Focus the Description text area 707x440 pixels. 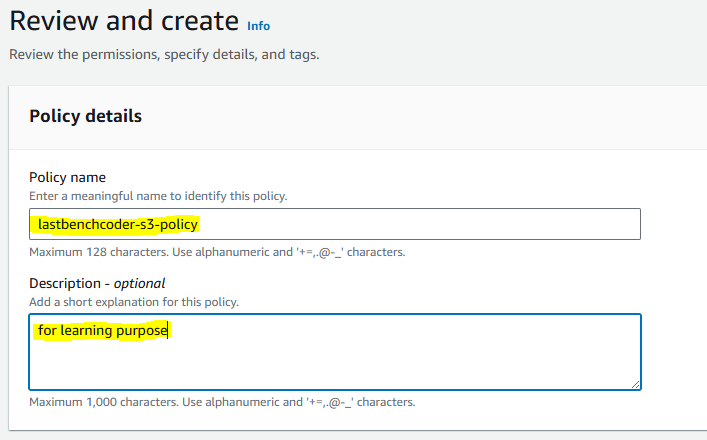335,352
